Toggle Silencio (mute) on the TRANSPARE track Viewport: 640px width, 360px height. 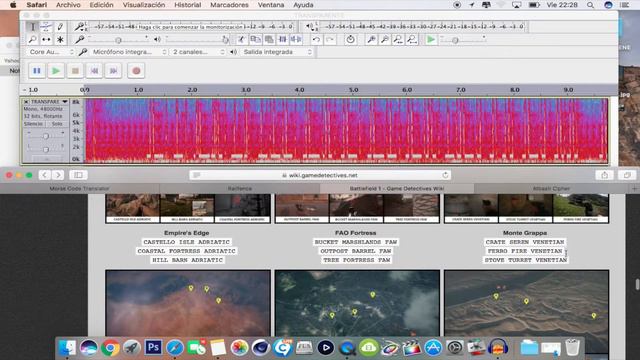33,124
